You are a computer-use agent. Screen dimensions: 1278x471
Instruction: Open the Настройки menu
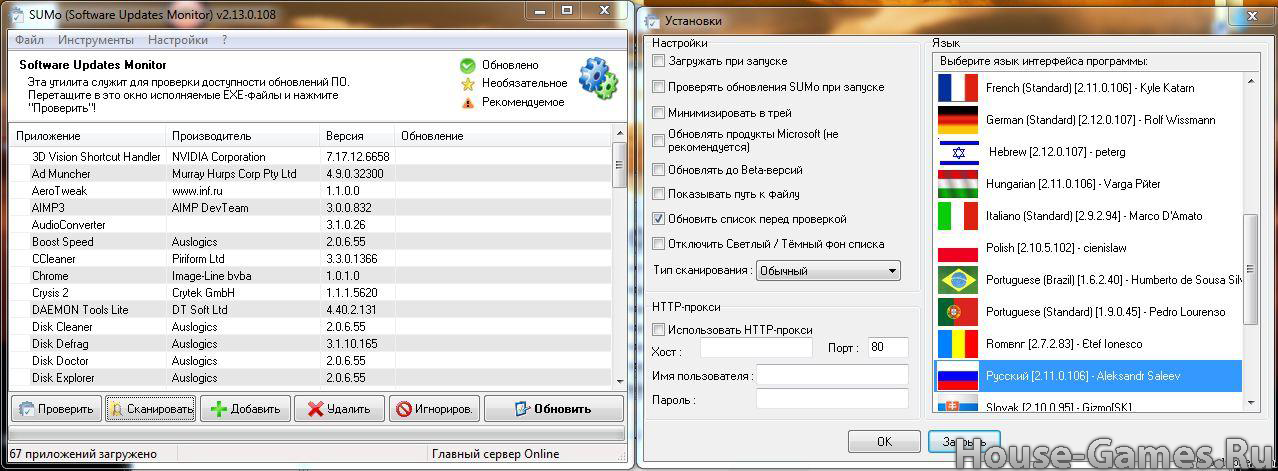coord(178,40)
